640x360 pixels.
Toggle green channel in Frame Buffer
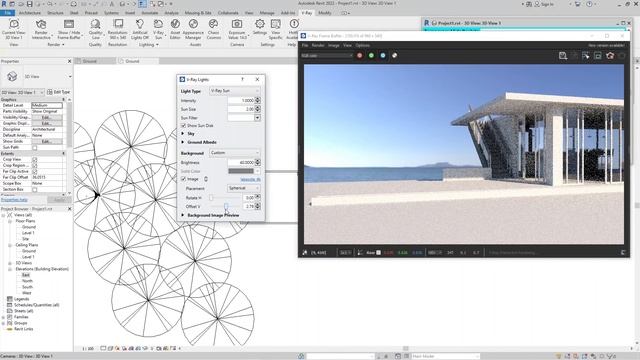pos(371,56)
